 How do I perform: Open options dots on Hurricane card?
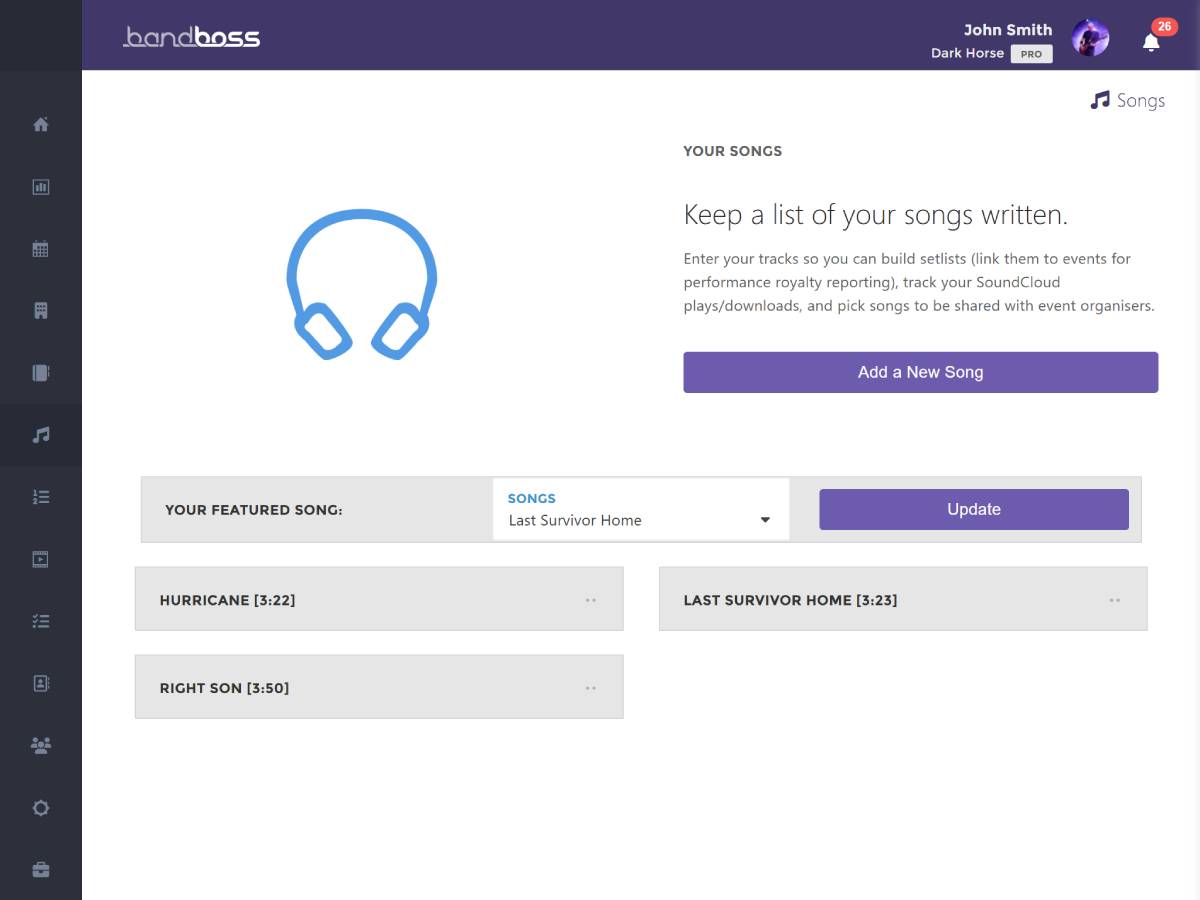click(590, 600)
